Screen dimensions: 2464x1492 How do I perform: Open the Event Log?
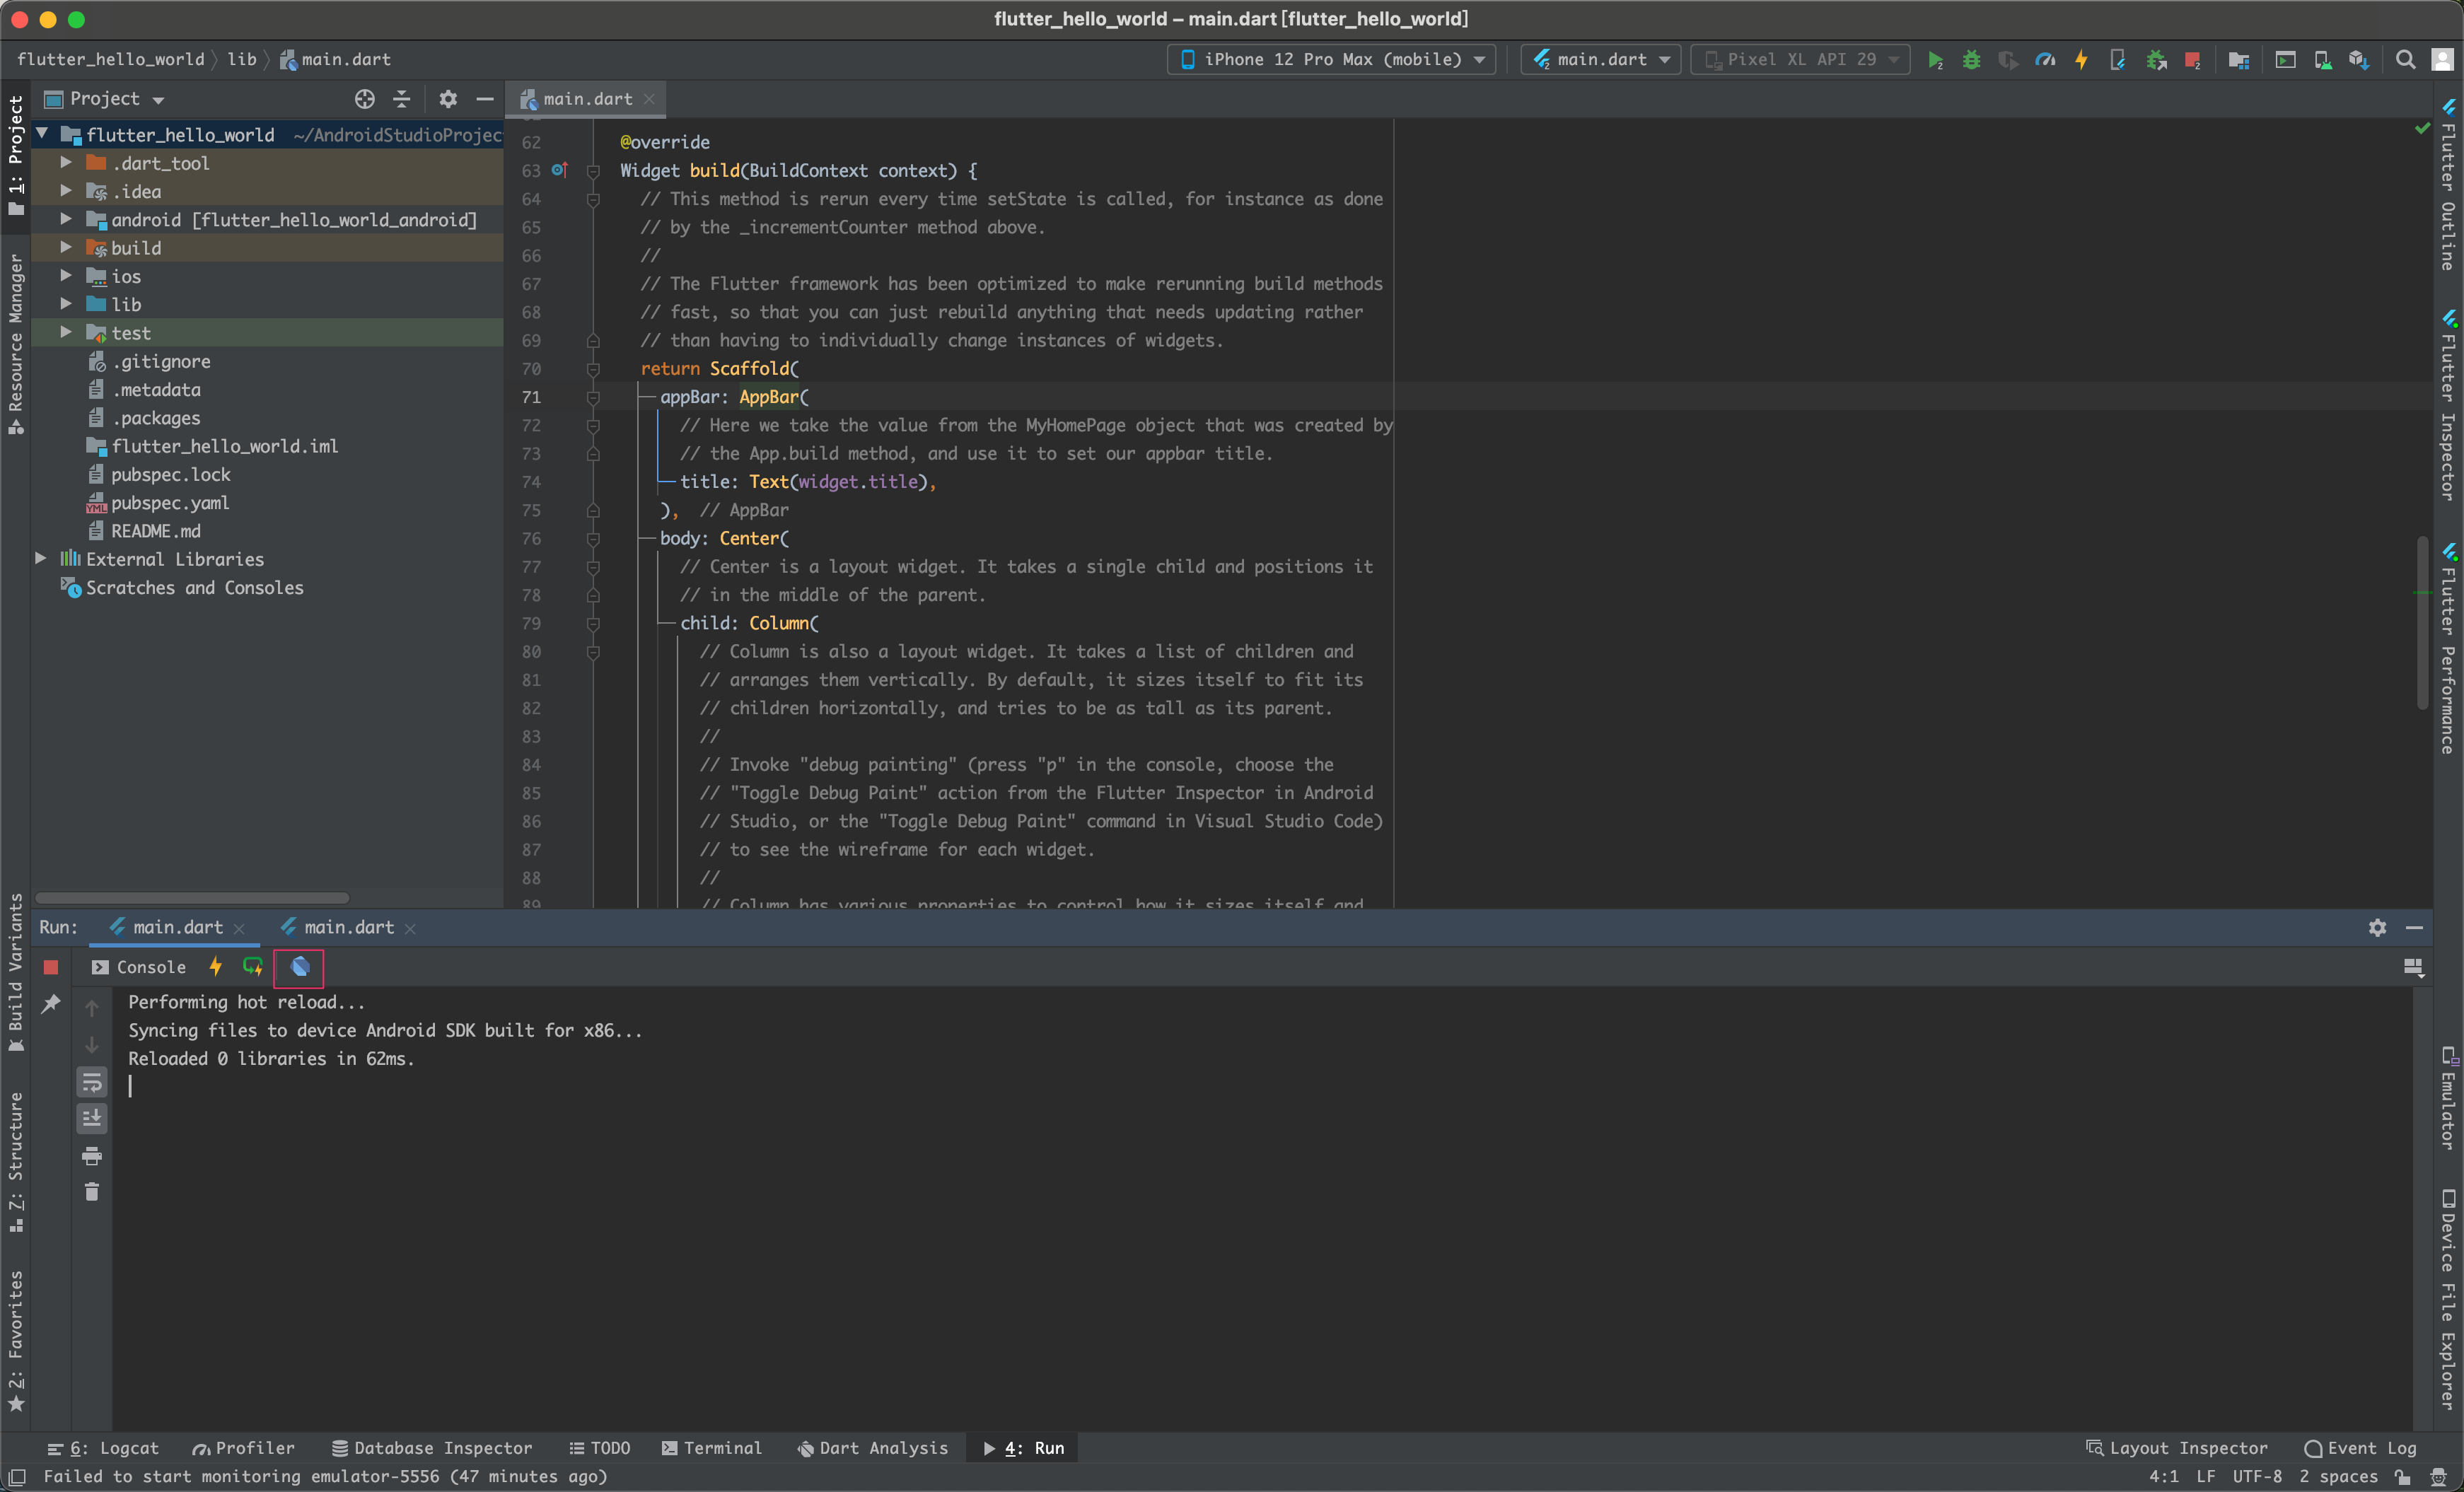coord(2359,1448)
